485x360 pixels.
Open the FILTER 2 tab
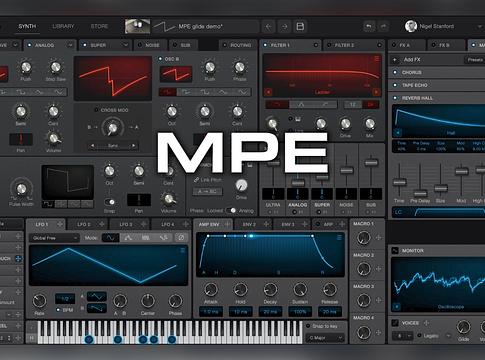[353, 45]
